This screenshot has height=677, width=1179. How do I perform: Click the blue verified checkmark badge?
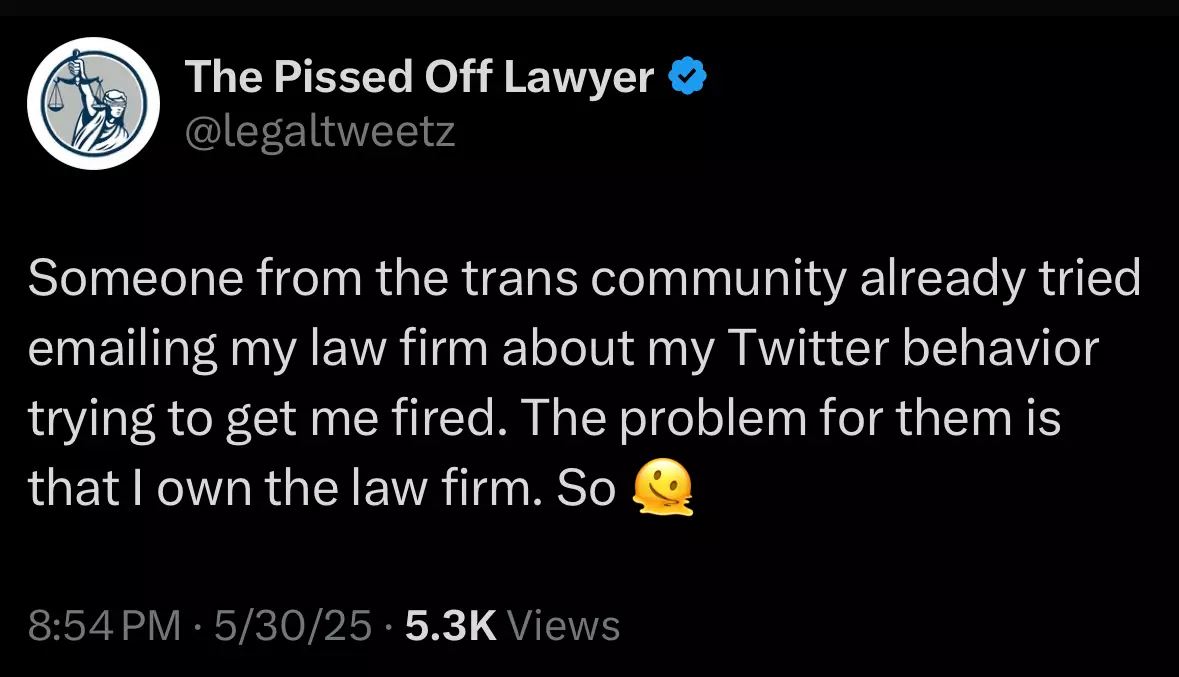(x=688, y=76)
